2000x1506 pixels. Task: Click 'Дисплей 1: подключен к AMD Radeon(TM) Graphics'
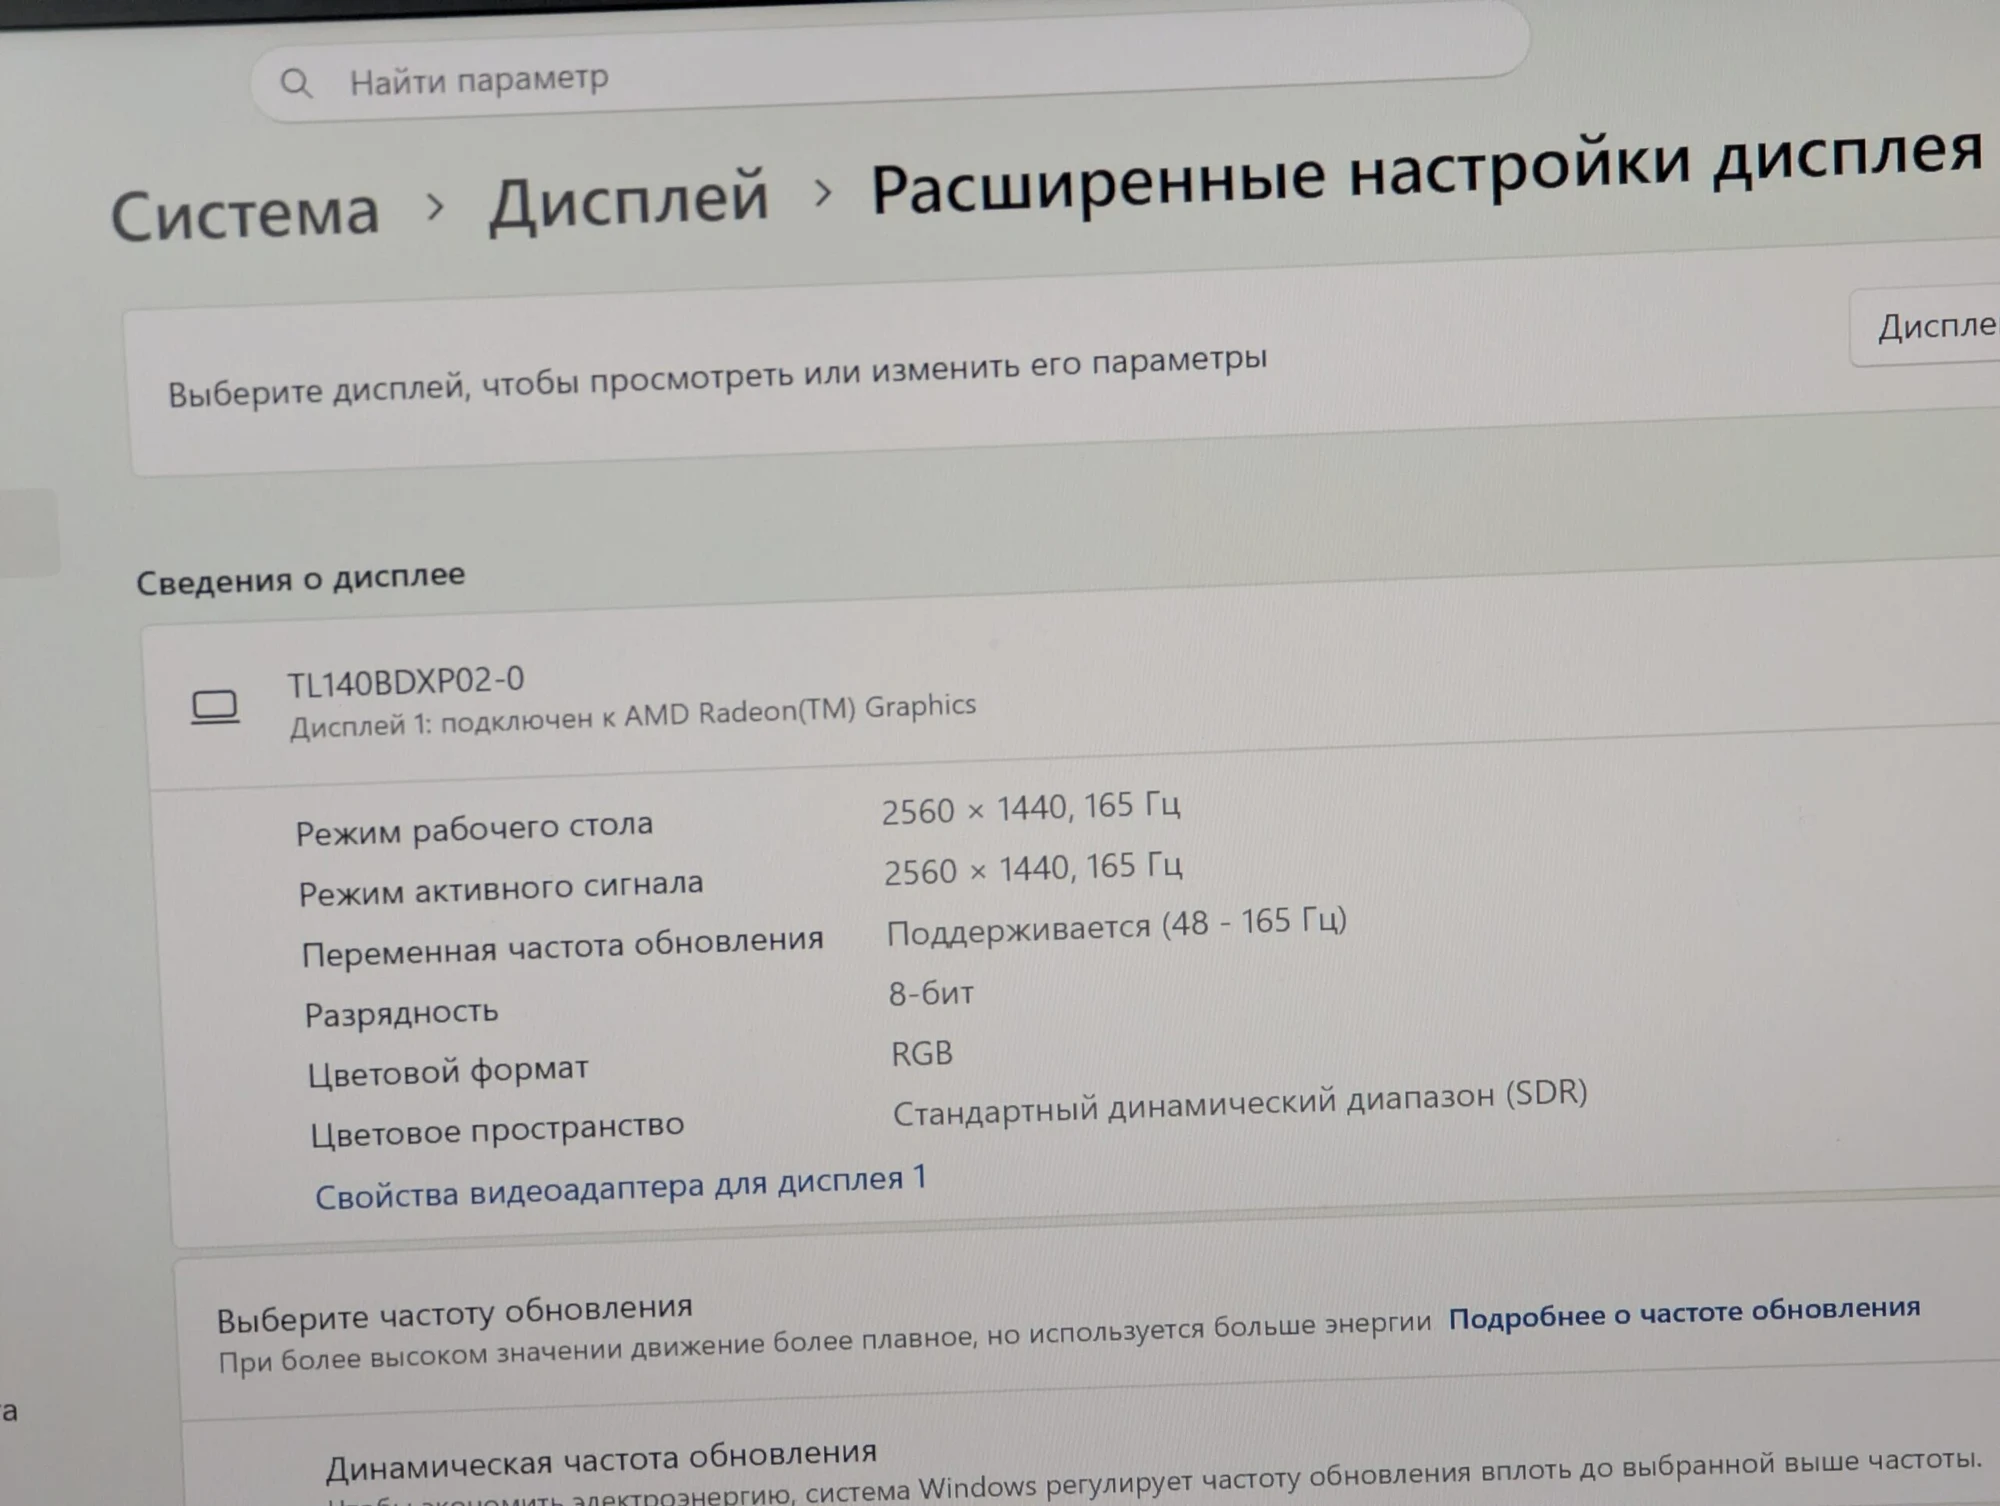pyautogui.click(x=632, y=716)
